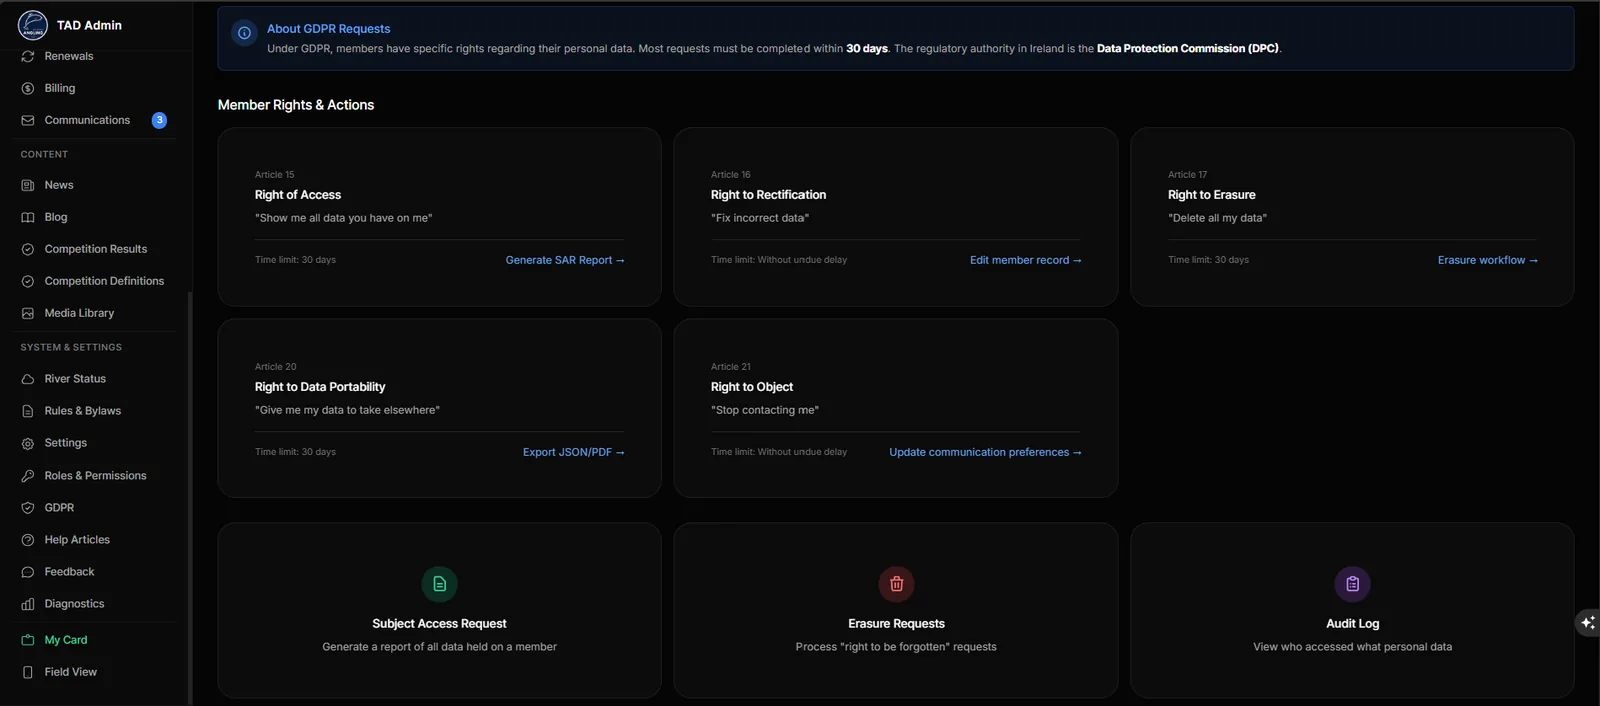Viewport: 1600px width, 706px height.
Task: Click the TAD Admin logo icon
Action: (x=32, y=25)
